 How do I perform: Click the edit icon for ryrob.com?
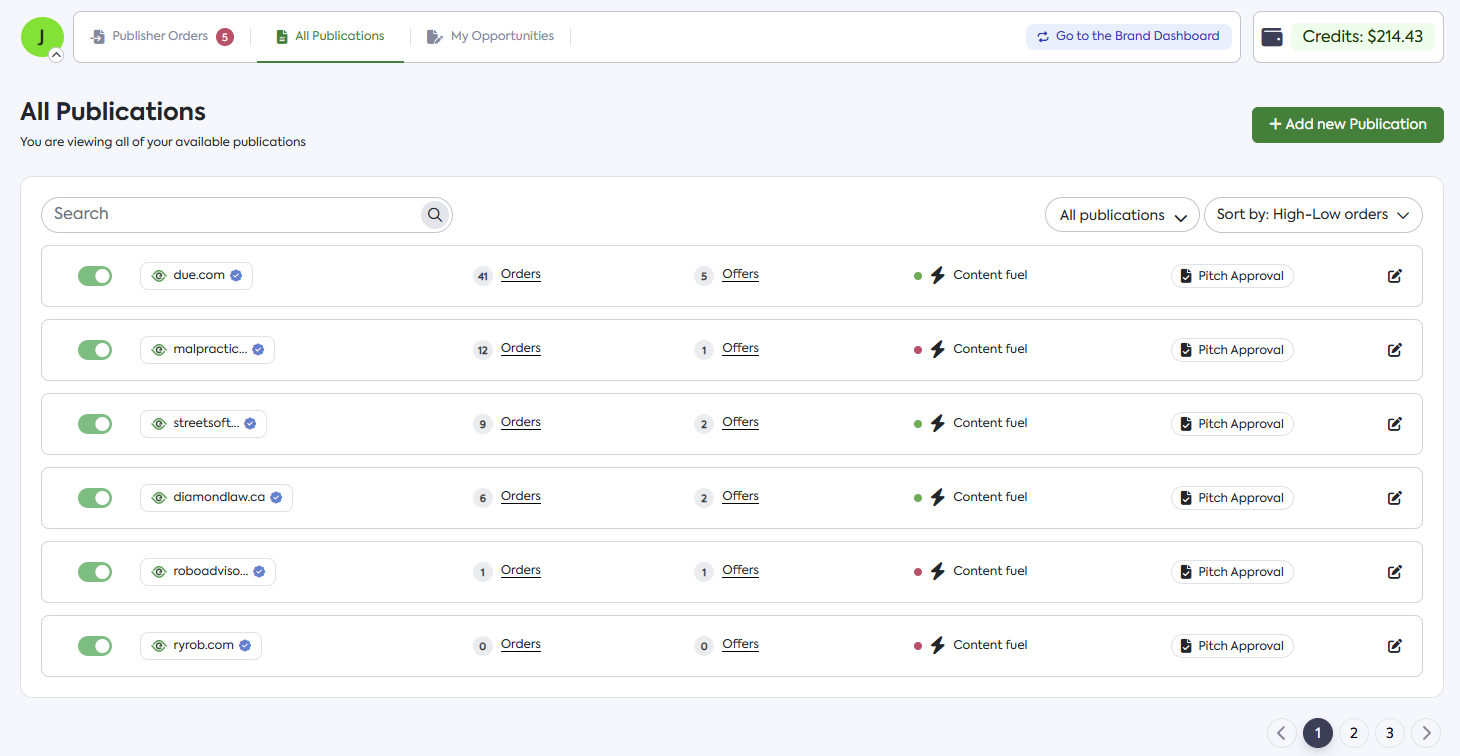coord(1394,646)
